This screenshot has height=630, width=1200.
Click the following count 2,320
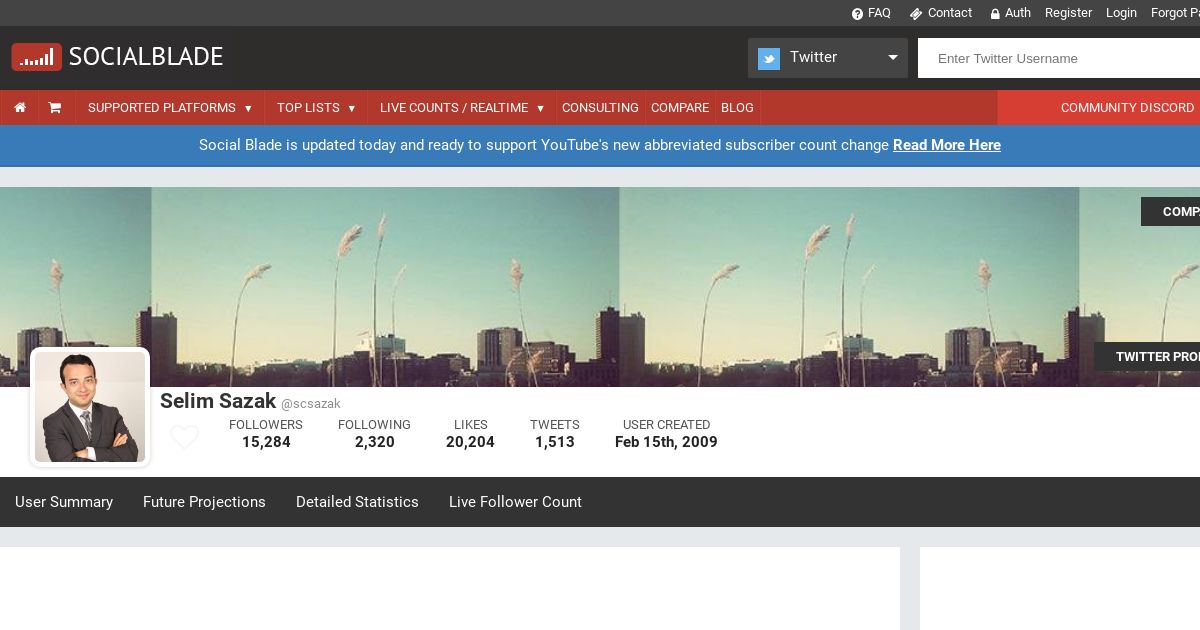(375, 442)
